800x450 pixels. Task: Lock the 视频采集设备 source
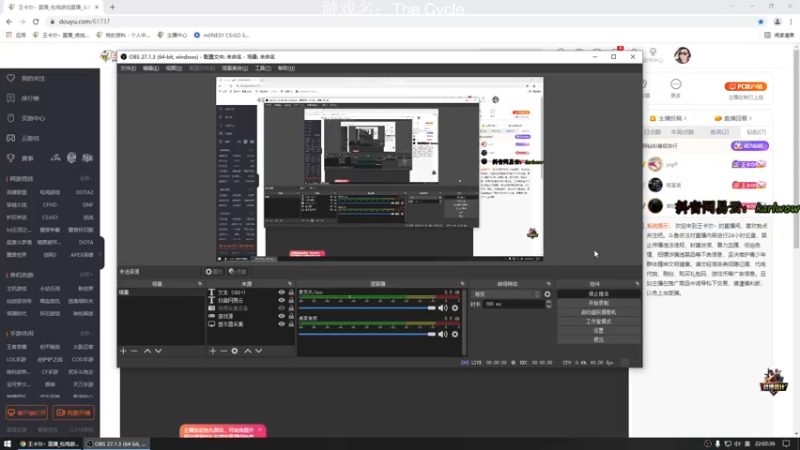291,308
